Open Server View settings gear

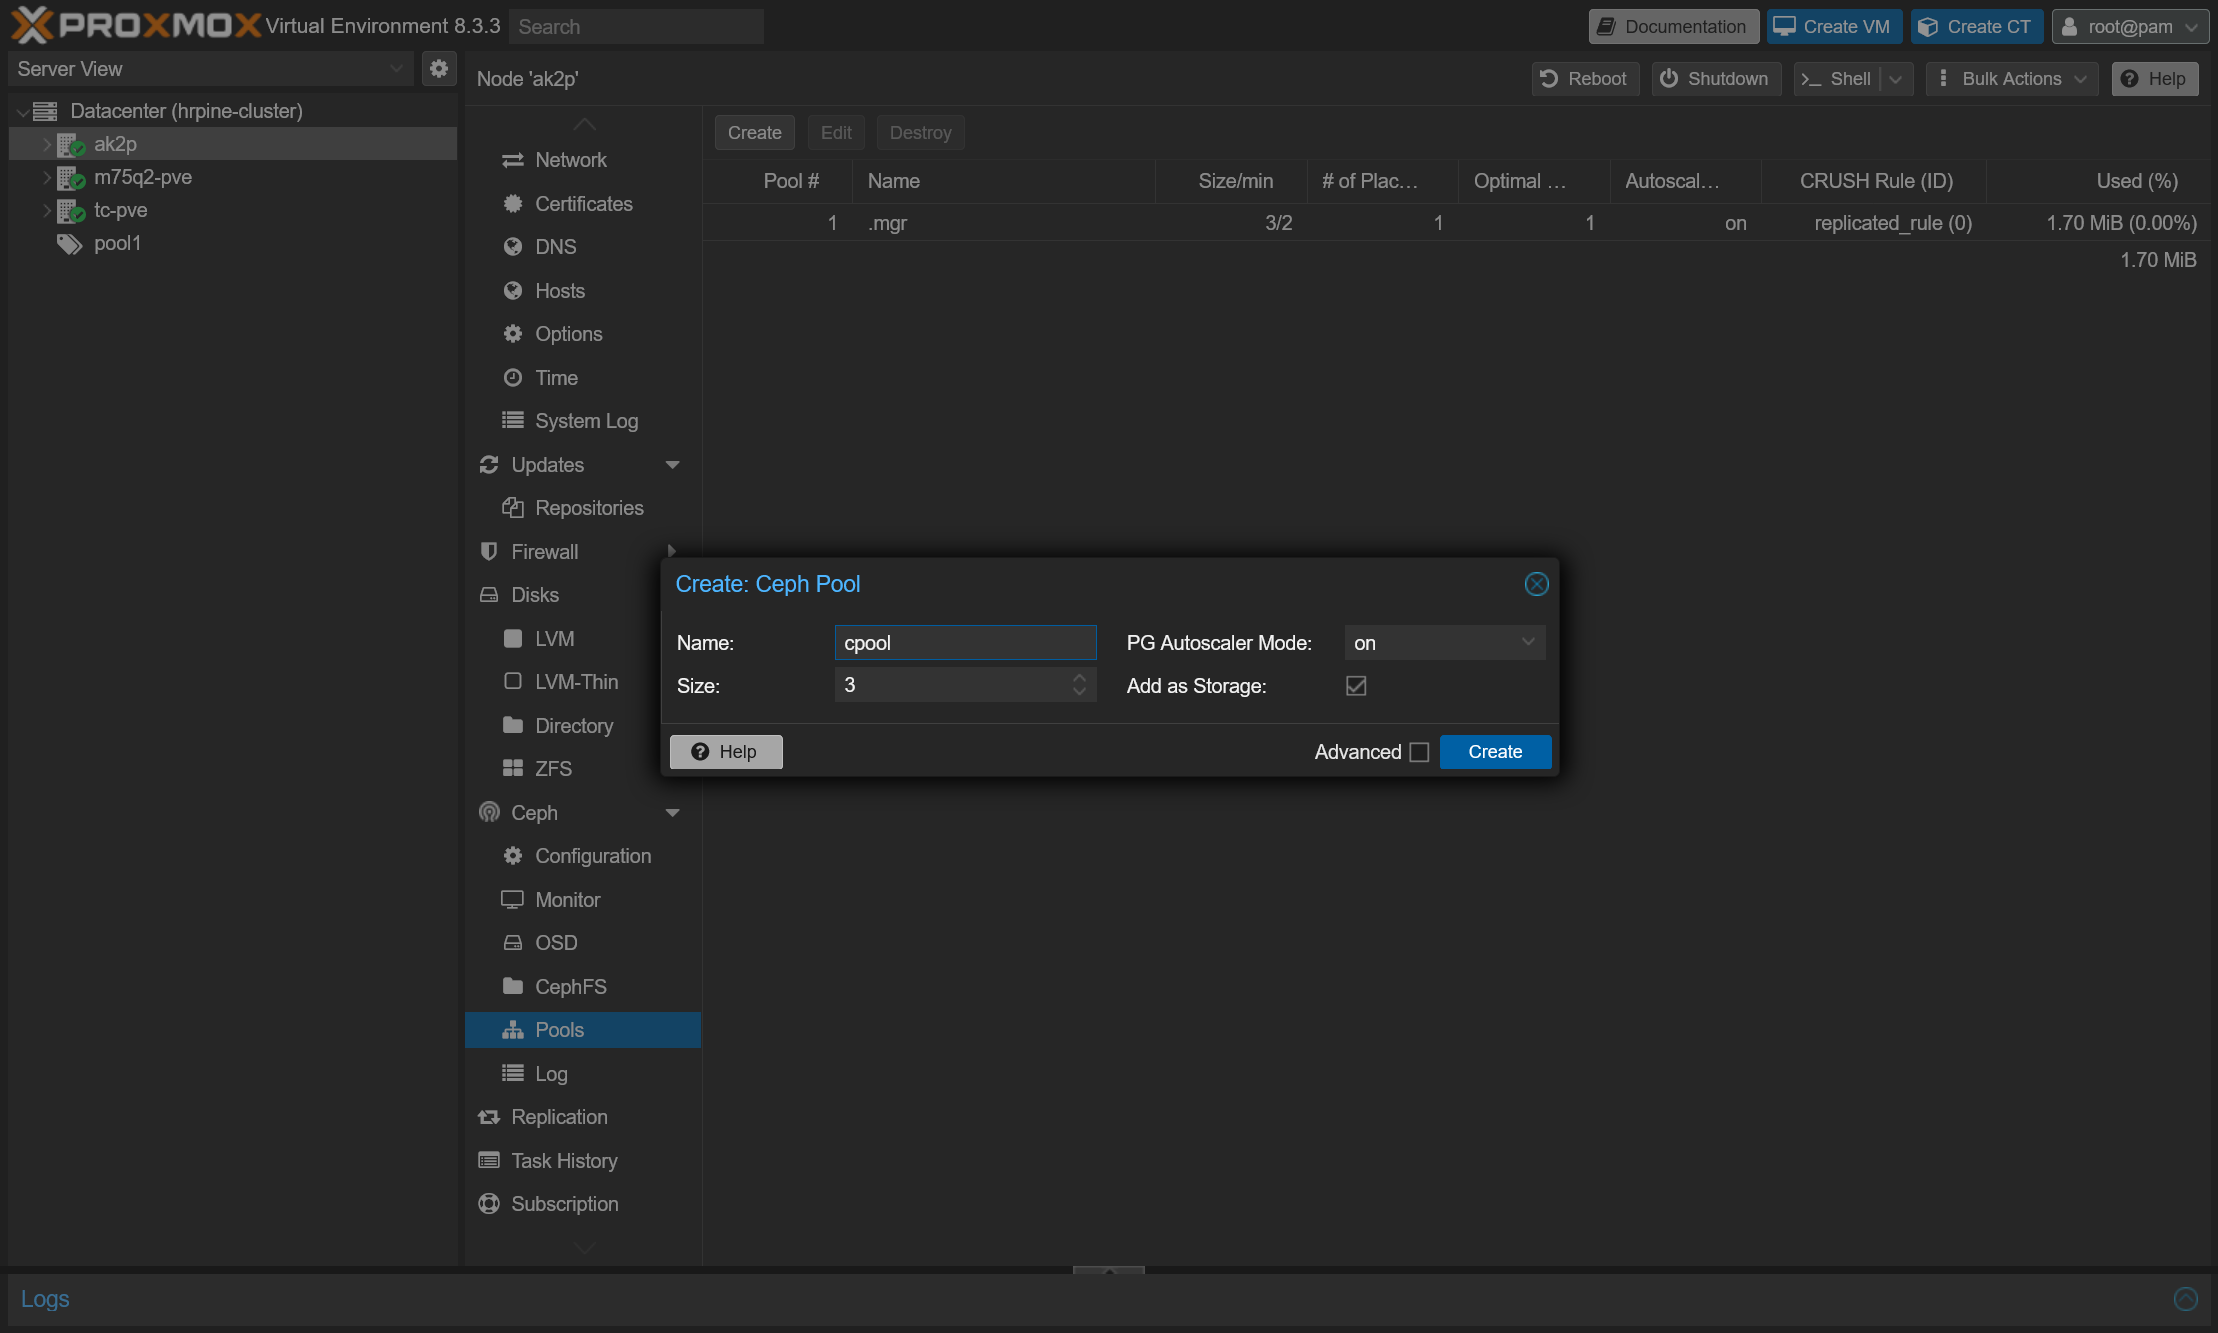tap(438, 68)
